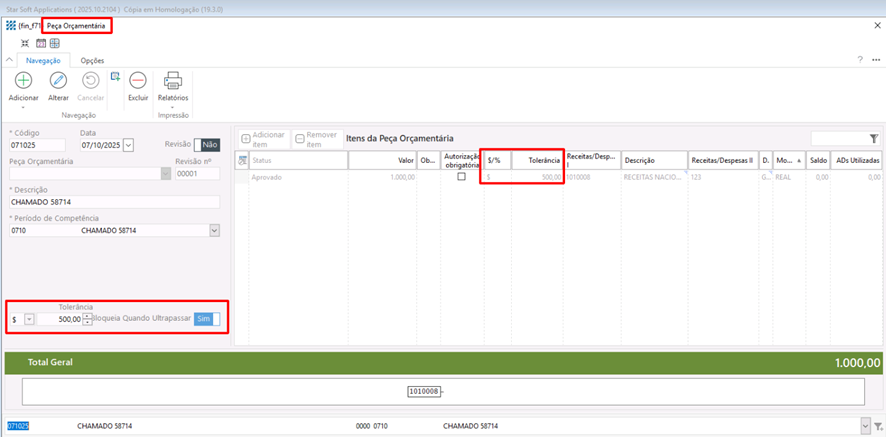The width and height of the screenshot is (886, 437).
Task: Click the help question mark icon
Action: pos(860,60)
